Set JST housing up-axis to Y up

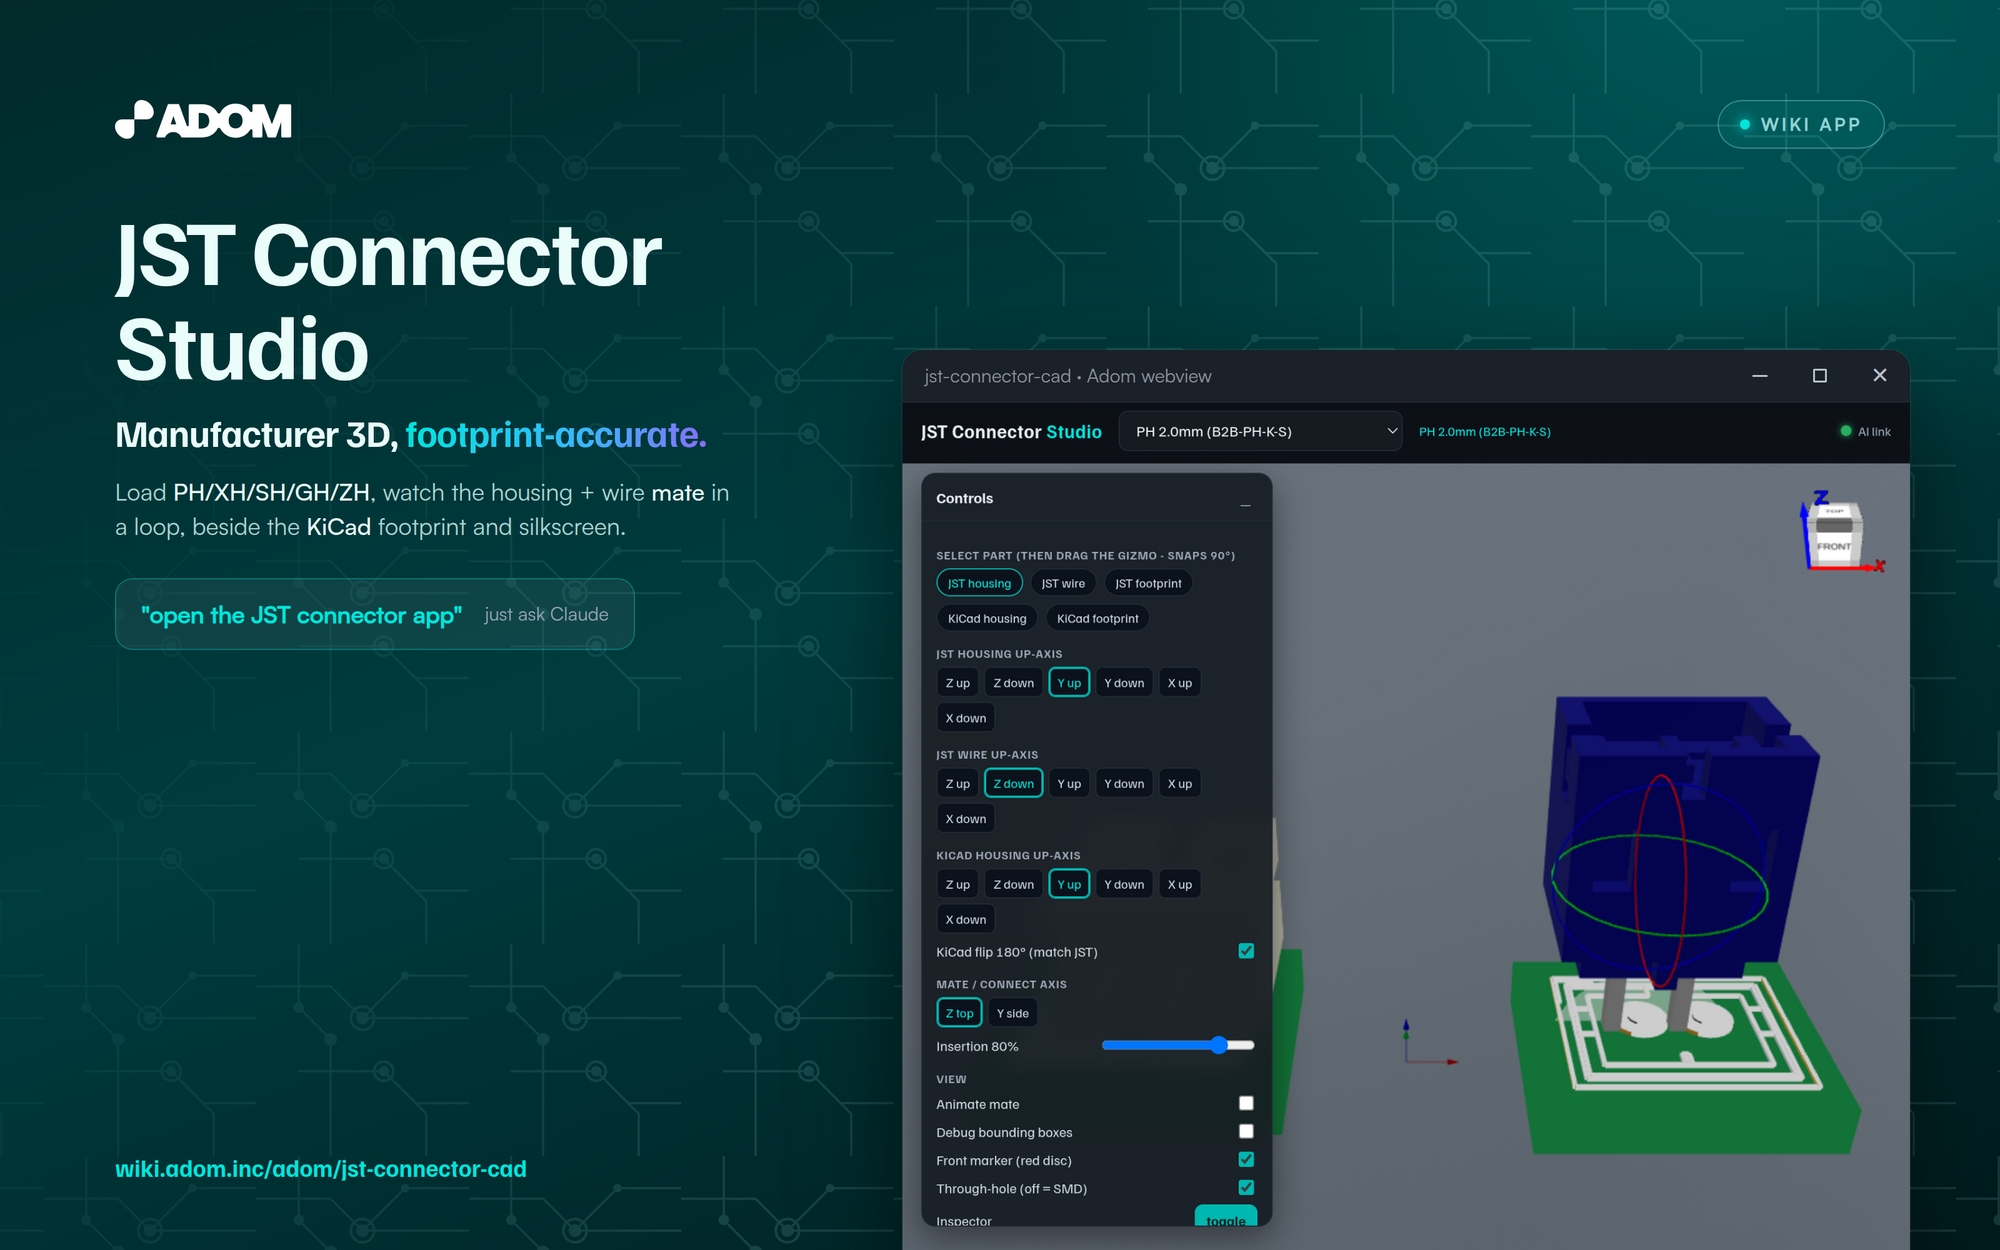1069,683
